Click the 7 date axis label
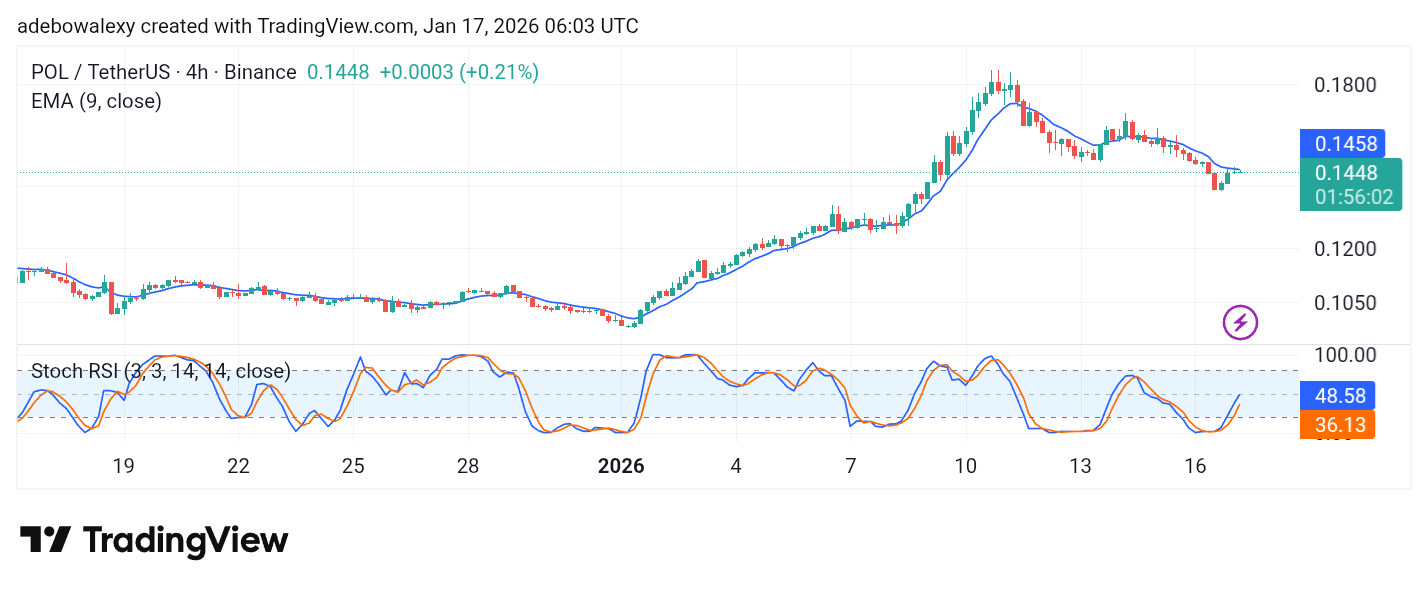This screenshot has height=591, width=1428. coord(851,466)
